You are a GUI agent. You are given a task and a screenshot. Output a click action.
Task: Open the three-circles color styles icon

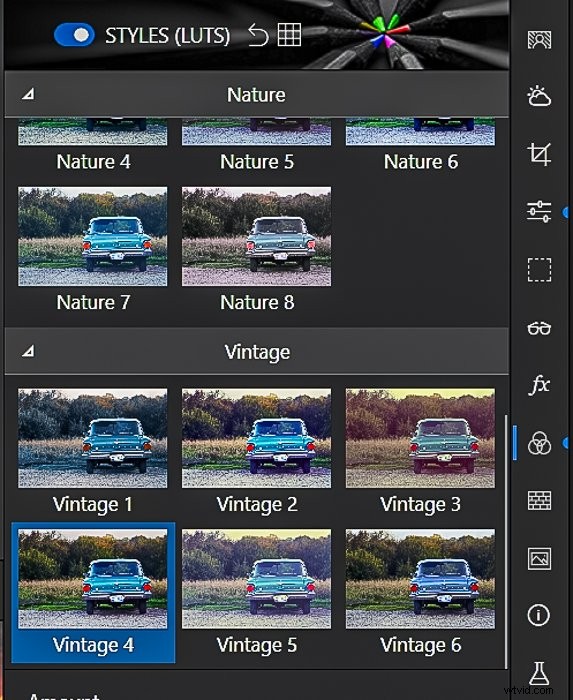[x=539, y=443]
